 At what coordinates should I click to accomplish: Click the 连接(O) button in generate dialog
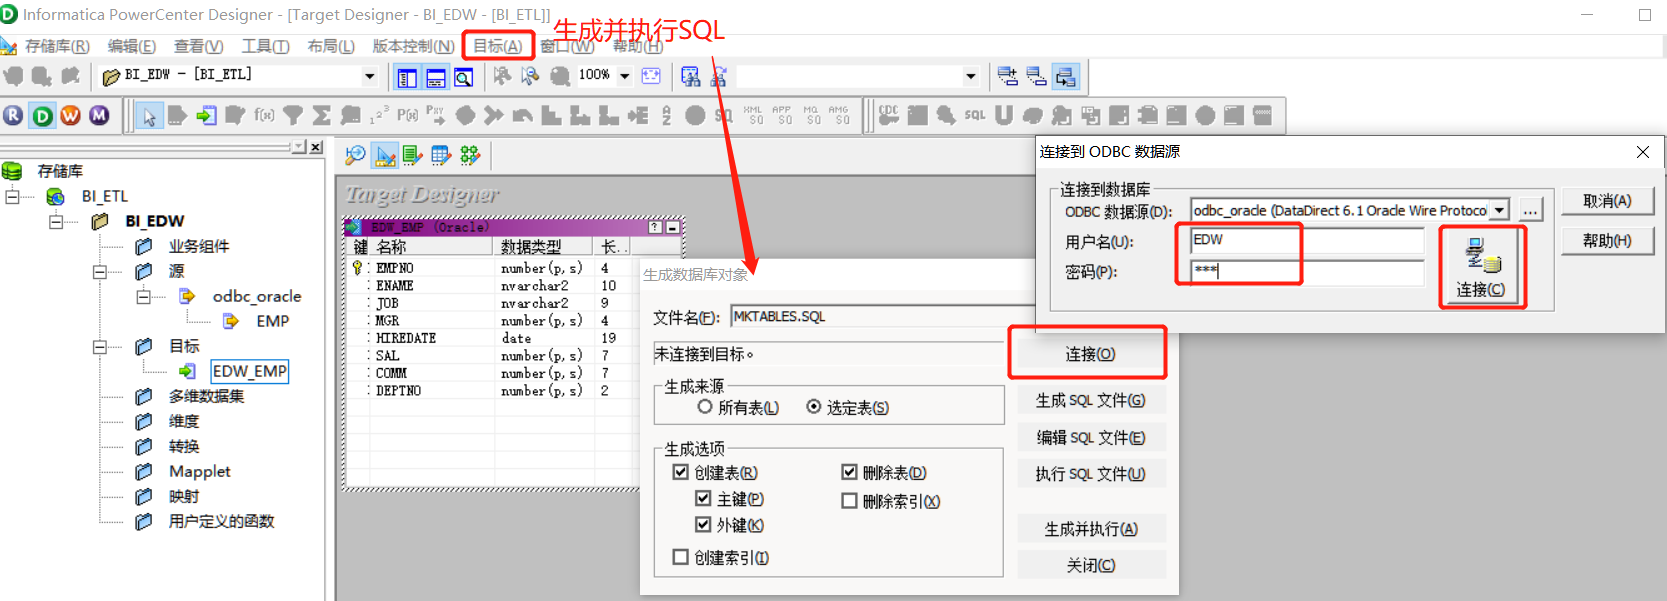click(x=1090, y=354)
